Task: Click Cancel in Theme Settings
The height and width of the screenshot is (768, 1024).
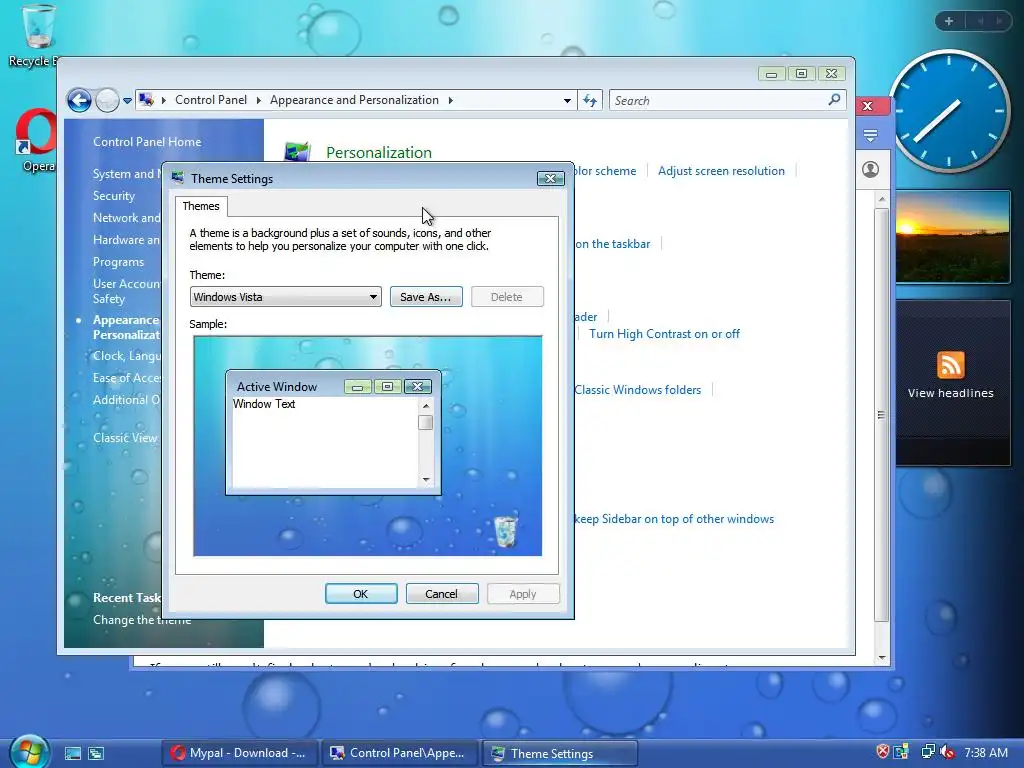Action: click(441, 594)
